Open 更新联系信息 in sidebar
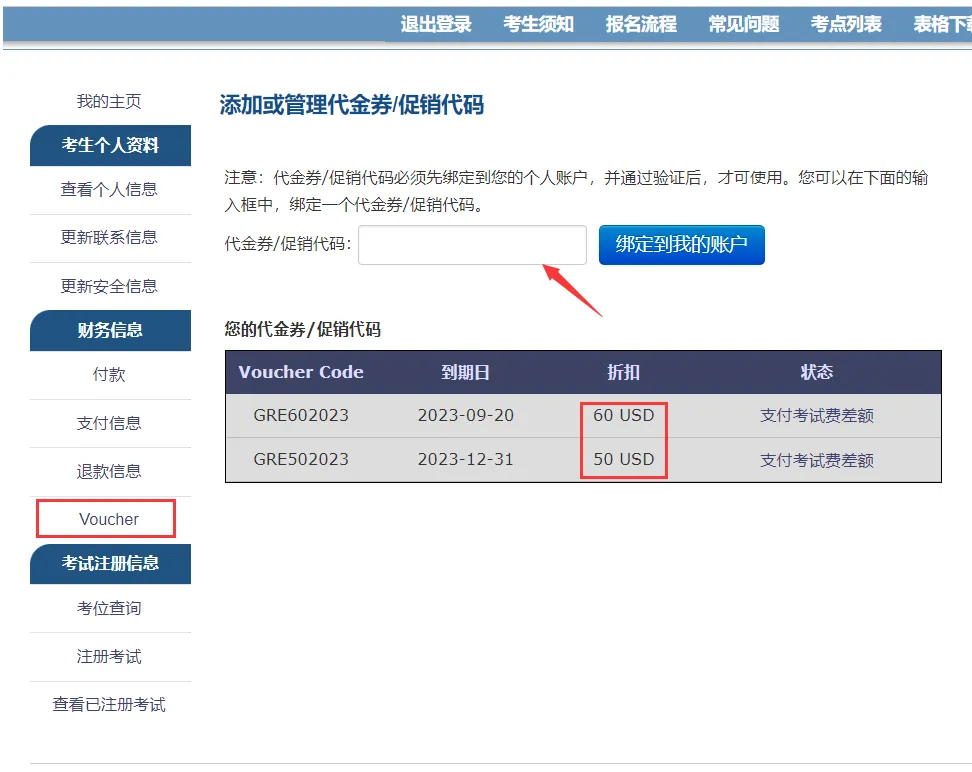The width and height of the screenshot is (972, 772). click(x=109, y=237)
